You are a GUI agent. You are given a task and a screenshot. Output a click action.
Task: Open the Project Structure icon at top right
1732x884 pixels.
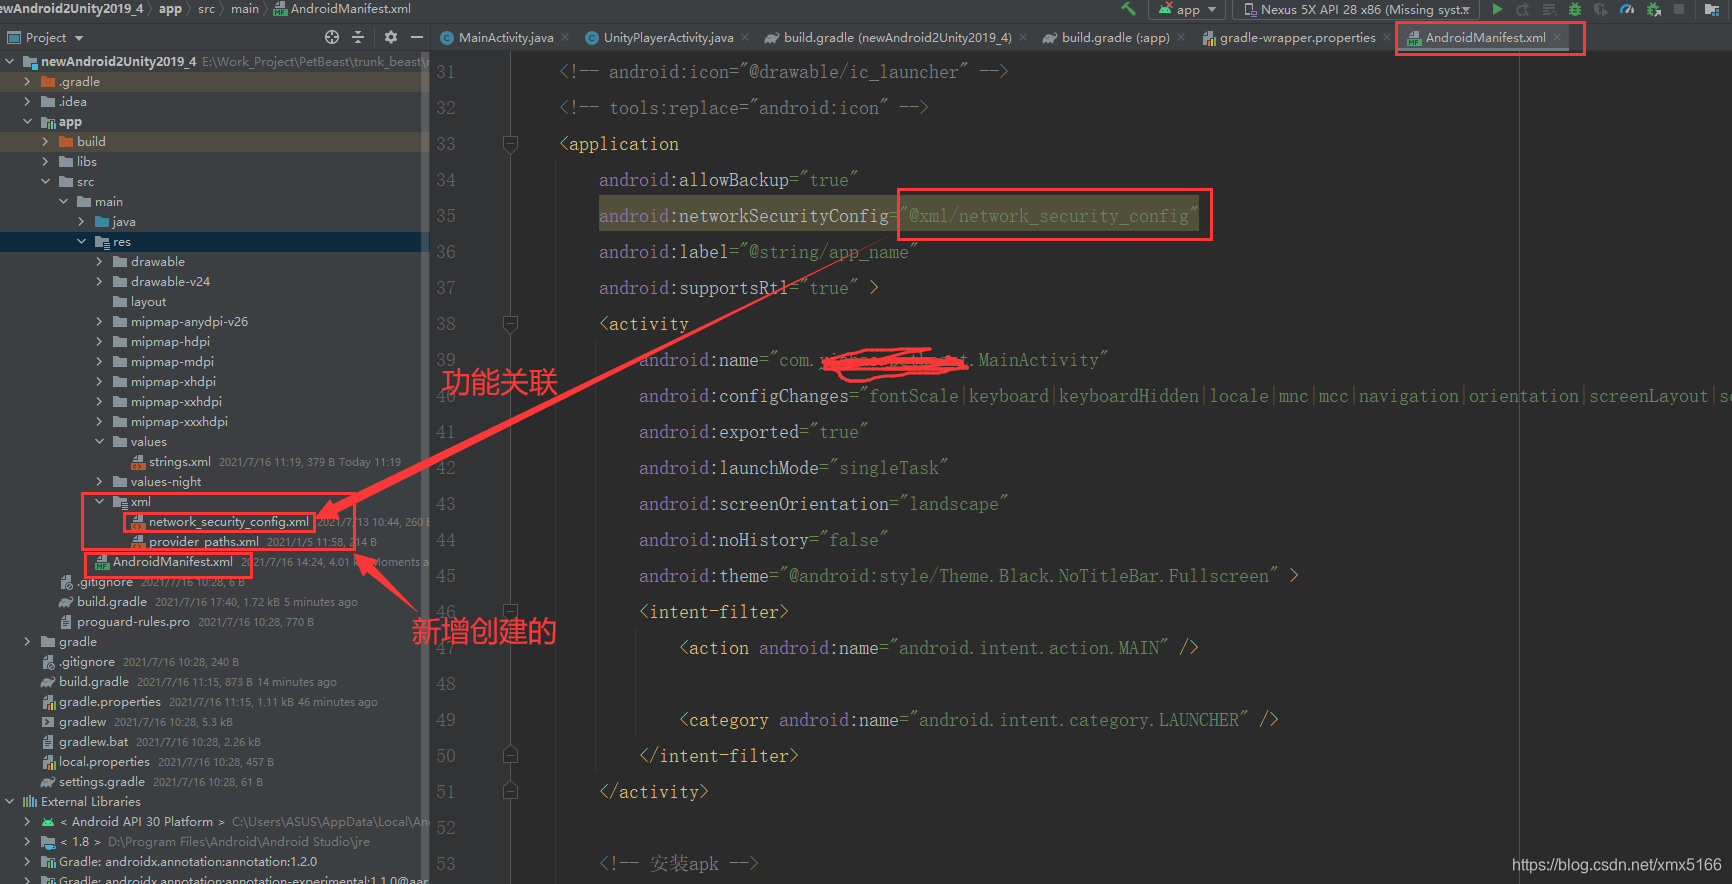pyautogui.click(x=1712, y=9)
